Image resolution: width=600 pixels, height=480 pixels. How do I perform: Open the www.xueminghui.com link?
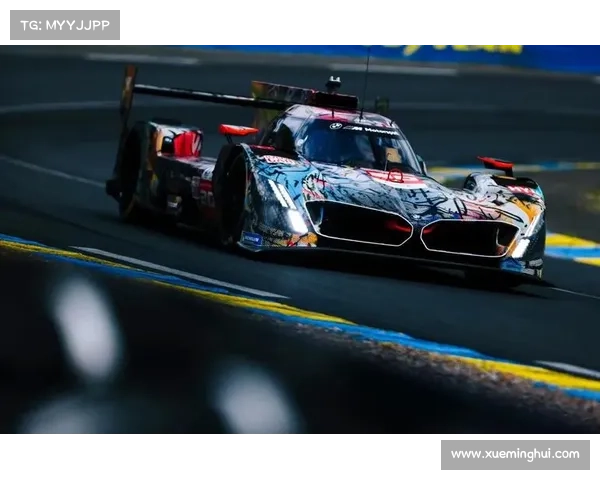(515, 454)
